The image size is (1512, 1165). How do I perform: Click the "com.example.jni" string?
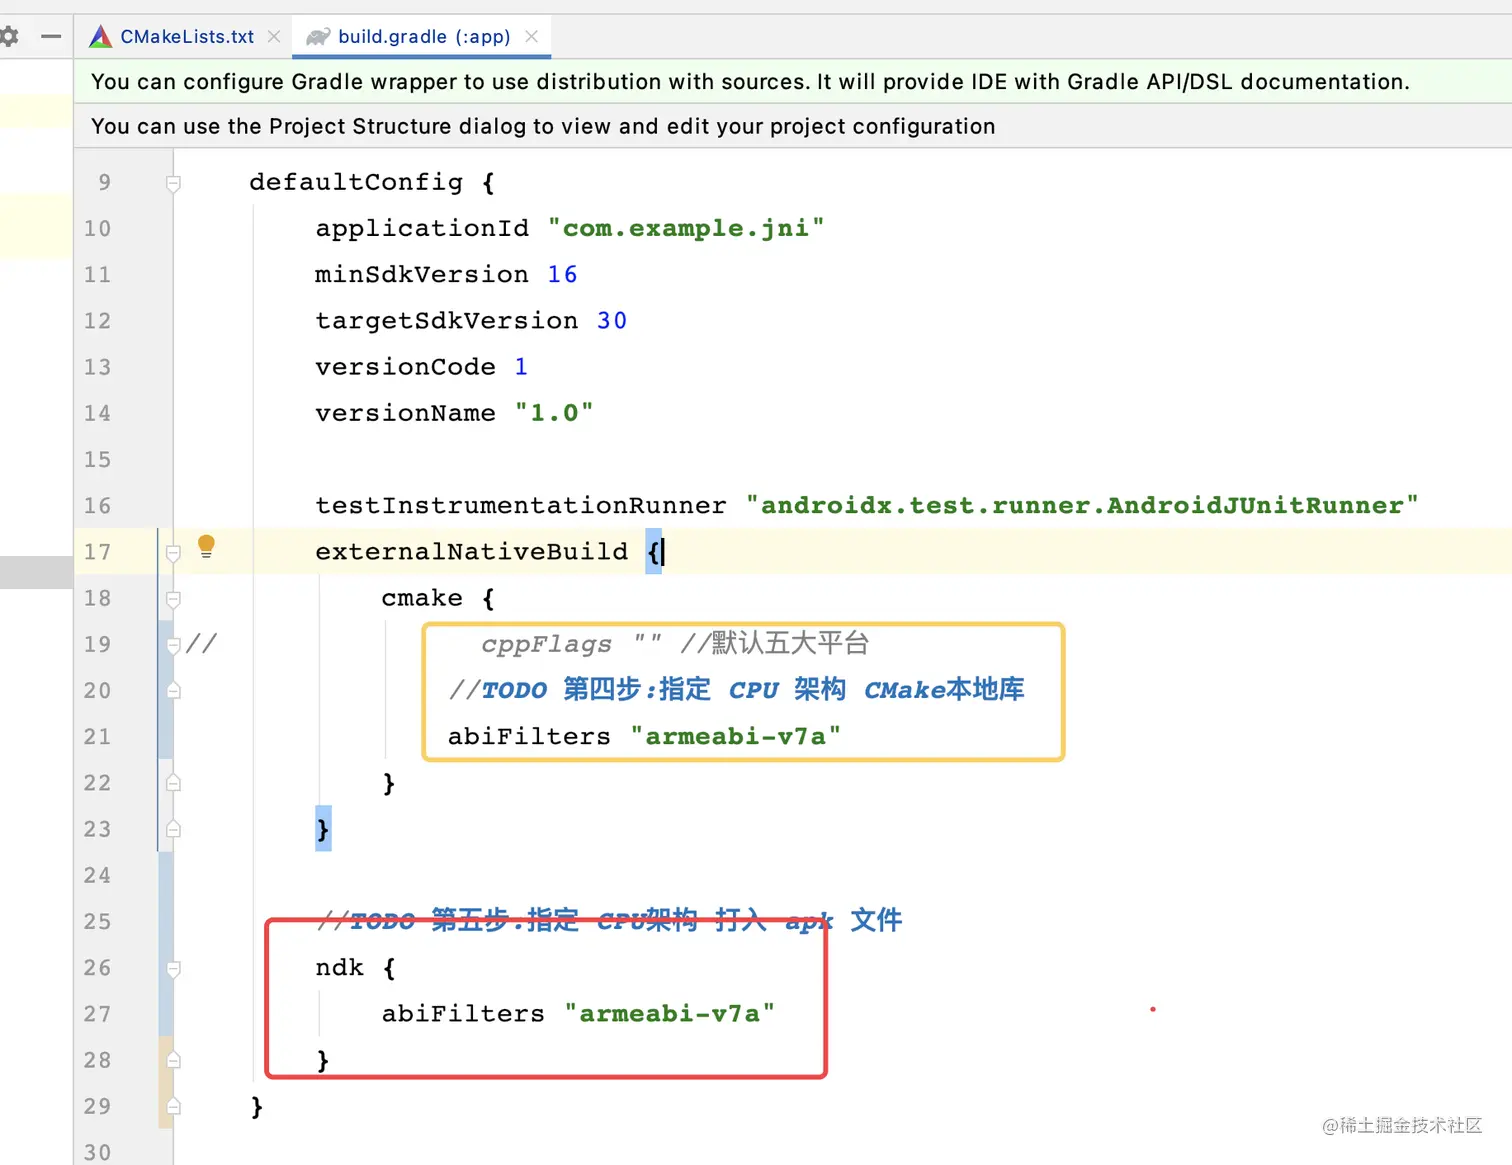point(686,228)
